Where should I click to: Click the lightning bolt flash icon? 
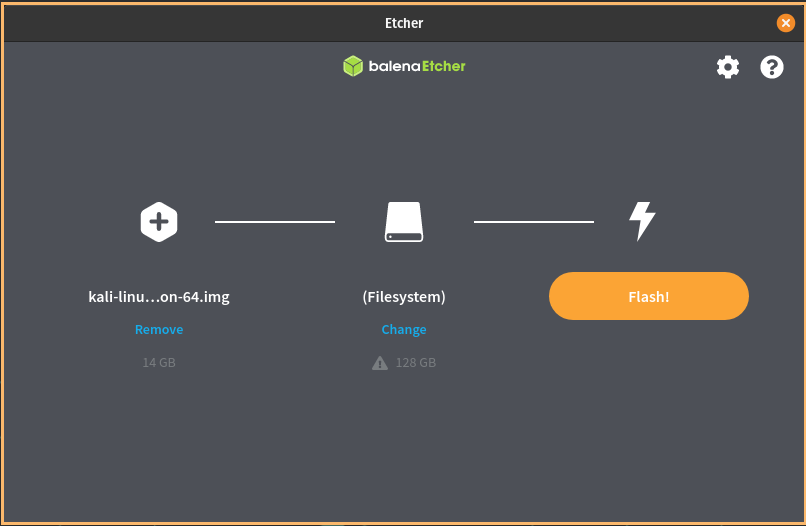(x=641, y=221)
